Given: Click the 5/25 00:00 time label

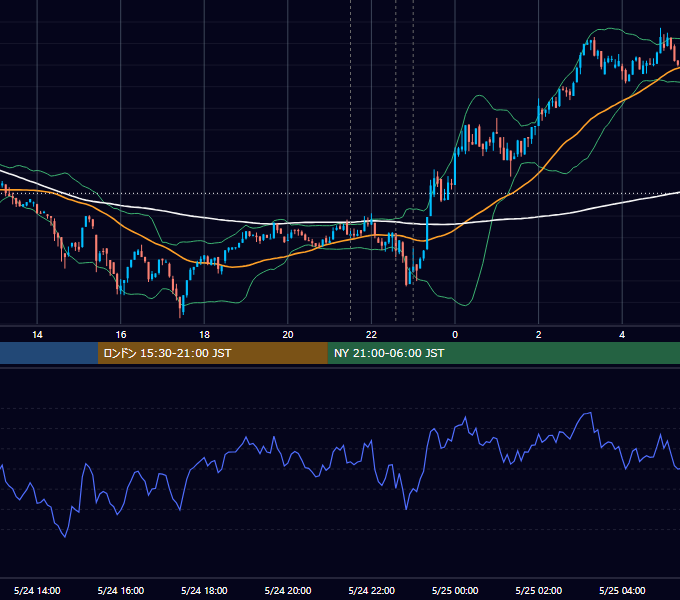Looking at the screenshot, I should pyautogui.click(x=455, y=590).
